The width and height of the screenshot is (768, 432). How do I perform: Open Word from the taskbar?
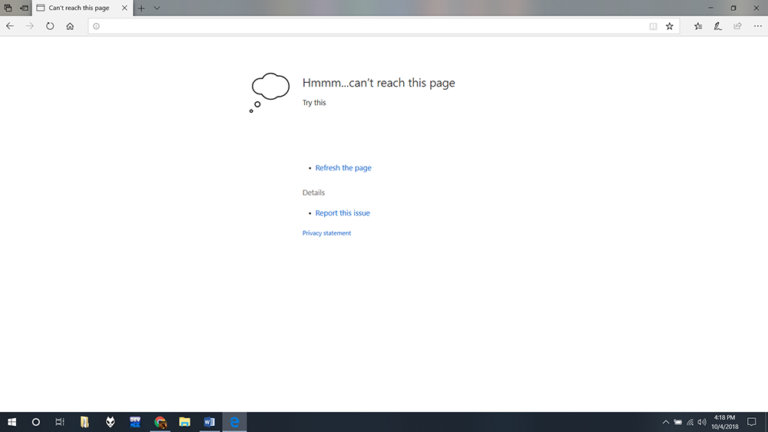[209, 422]
